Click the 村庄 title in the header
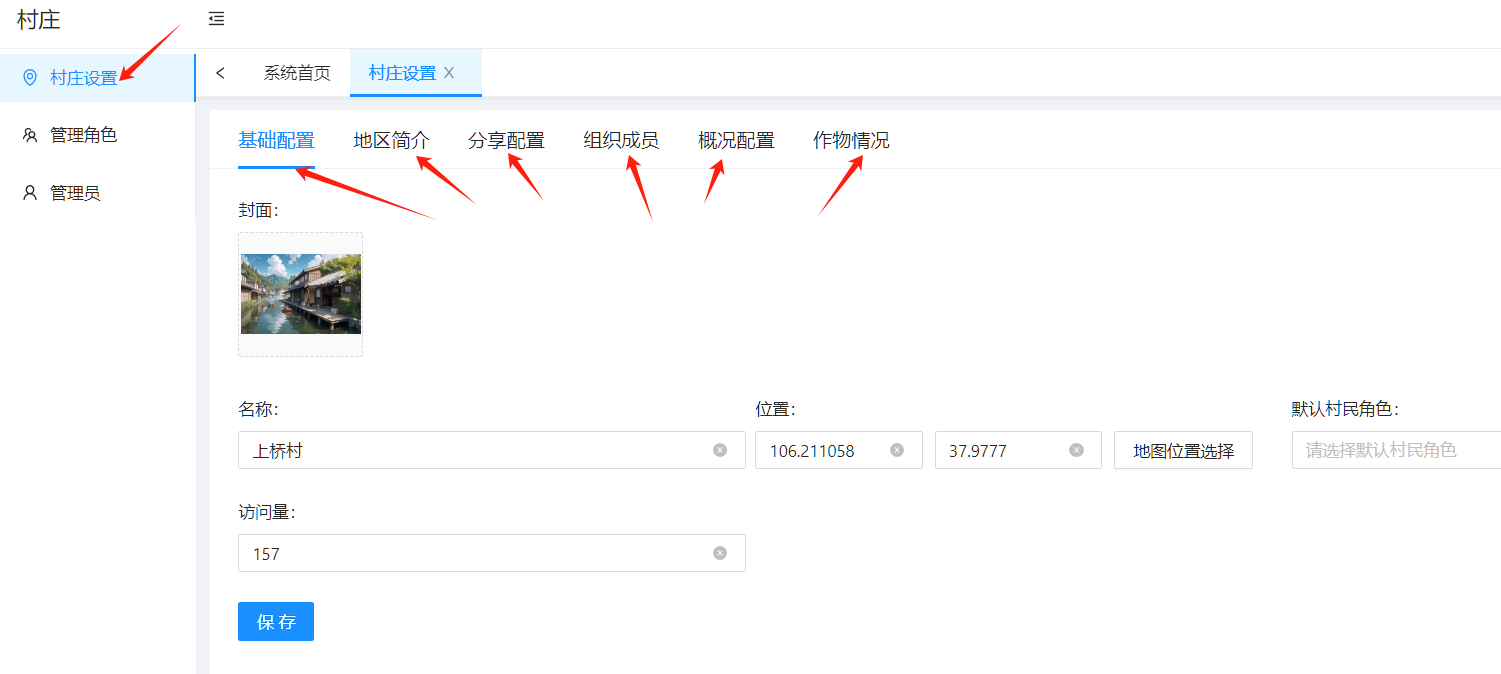Image resolution: width=1501 pixels, height=674 pixels. tap(39, 19)
